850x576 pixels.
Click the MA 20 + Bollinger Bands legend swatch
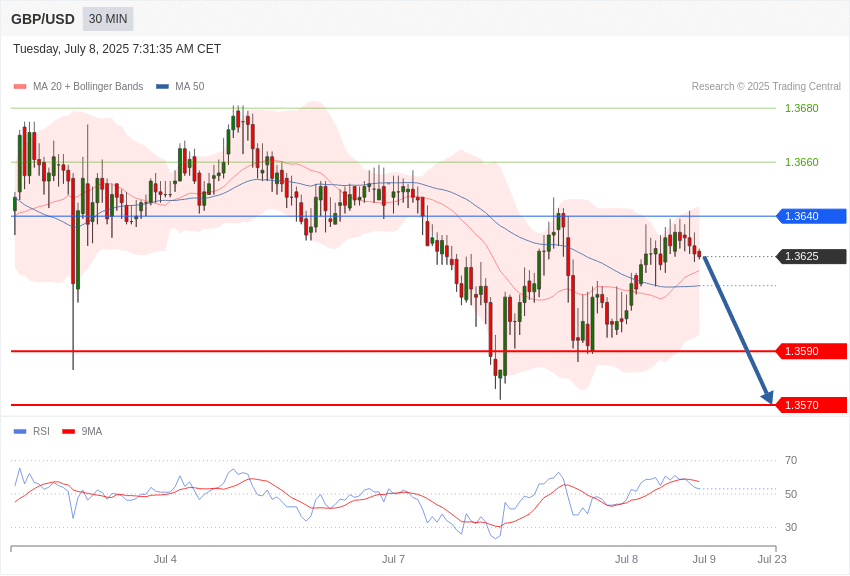(20, 87)
